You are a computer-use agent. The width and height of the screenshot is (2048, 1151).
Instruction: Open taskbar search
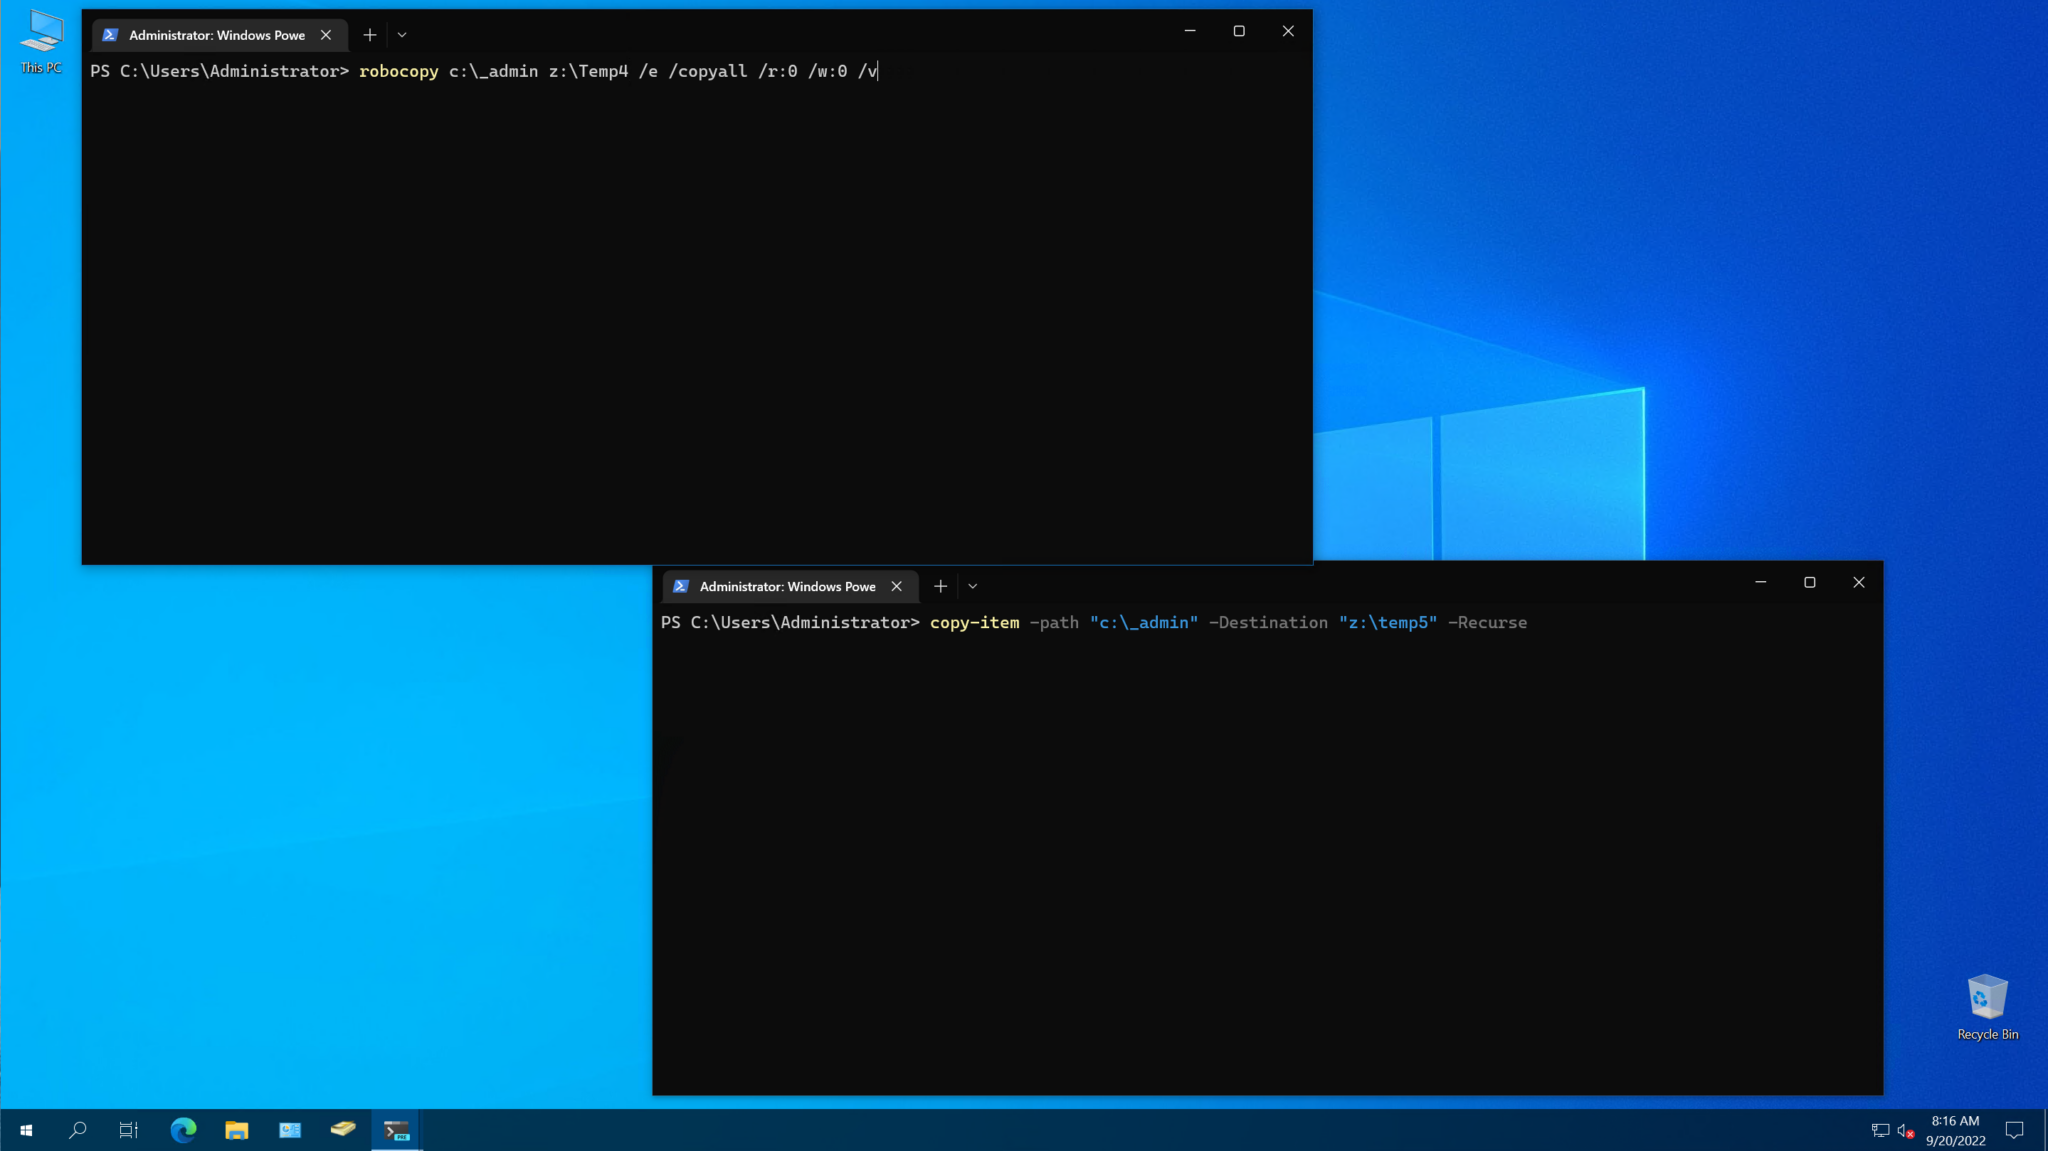(77, 1130)
